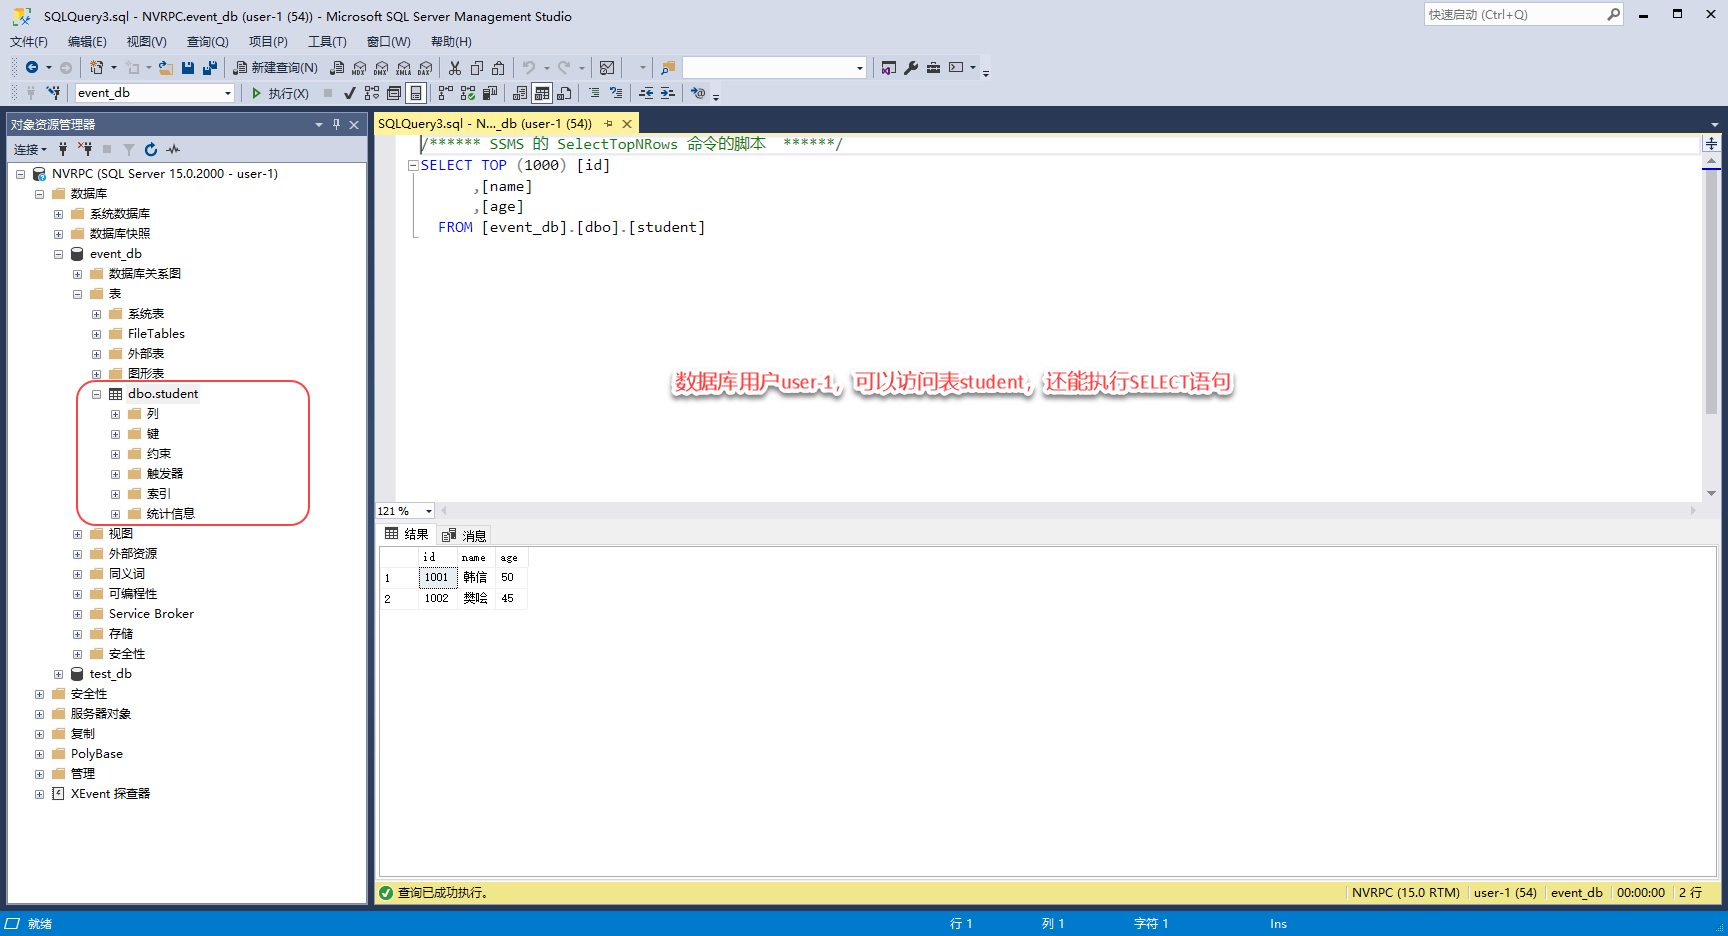
Task: Select the result cell containing 1002
Action: [x=438, y=598]
